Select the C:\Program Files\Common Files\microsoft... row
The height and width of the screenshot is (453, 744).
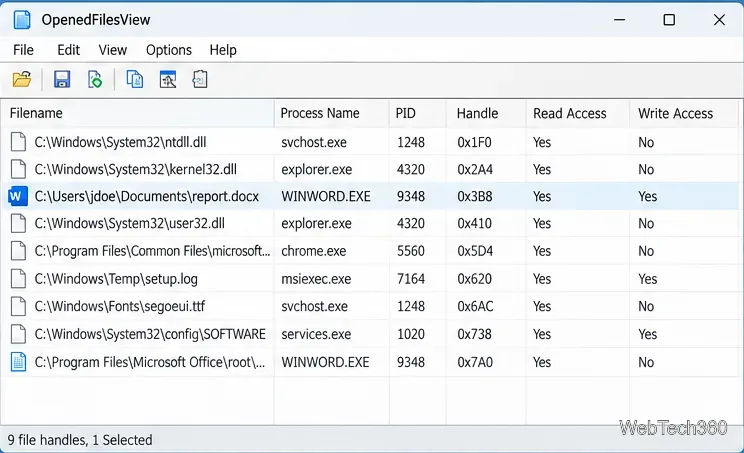(370, 251)
